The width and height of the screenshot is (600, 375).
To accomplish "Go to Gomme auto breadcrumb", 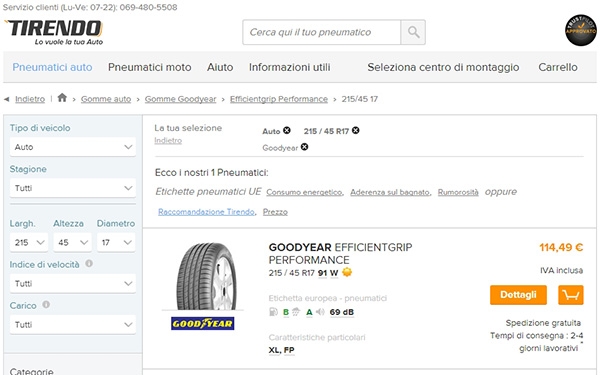I will 106,99.
